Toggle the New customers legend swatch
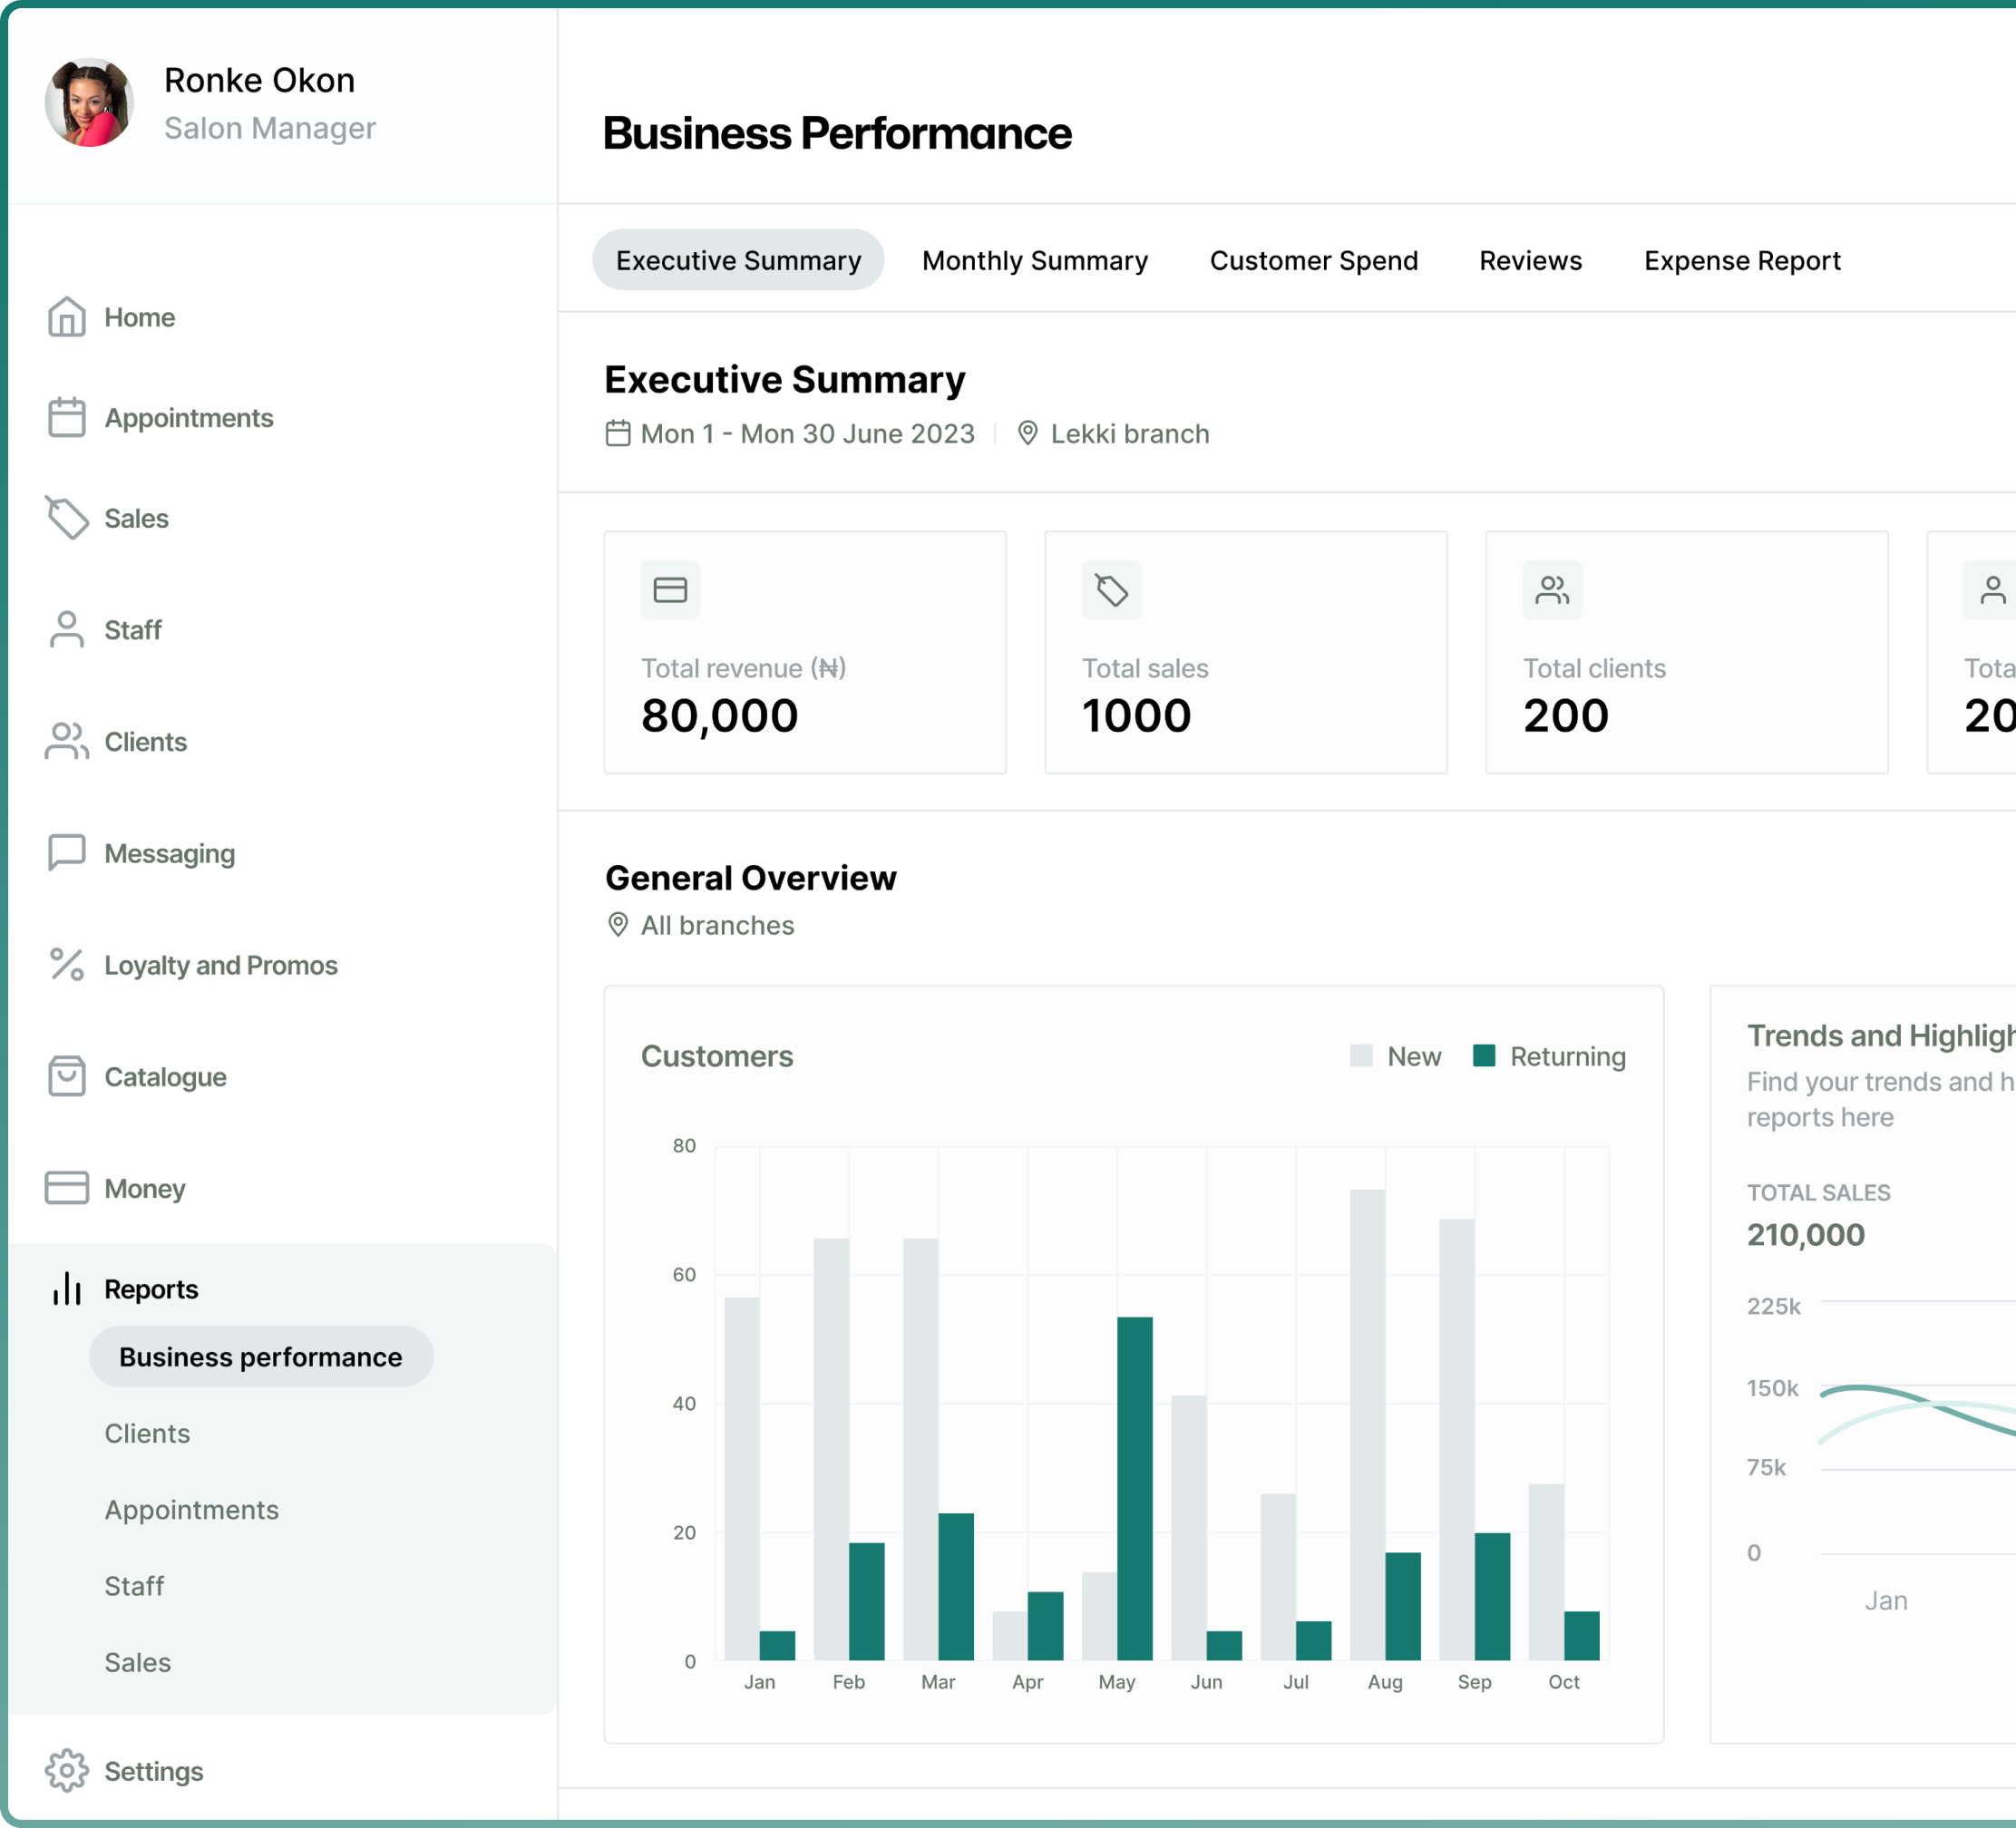The height and width of the screenshot is (1828, 2016). click(x=1360, y=1056)
